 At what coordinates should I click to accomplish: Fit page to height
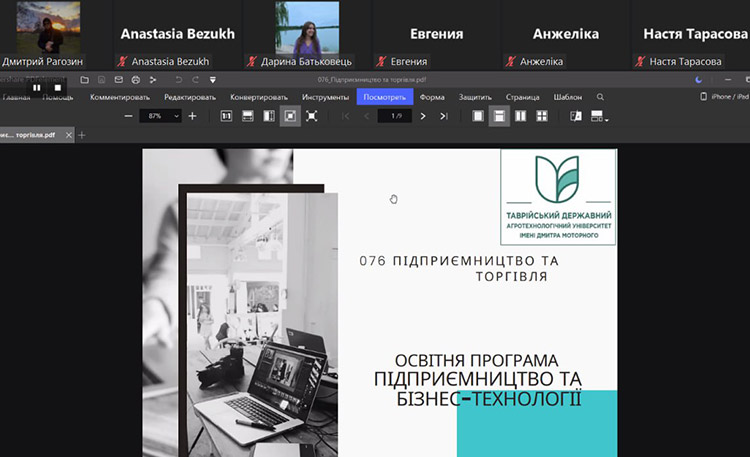point(269,116)
